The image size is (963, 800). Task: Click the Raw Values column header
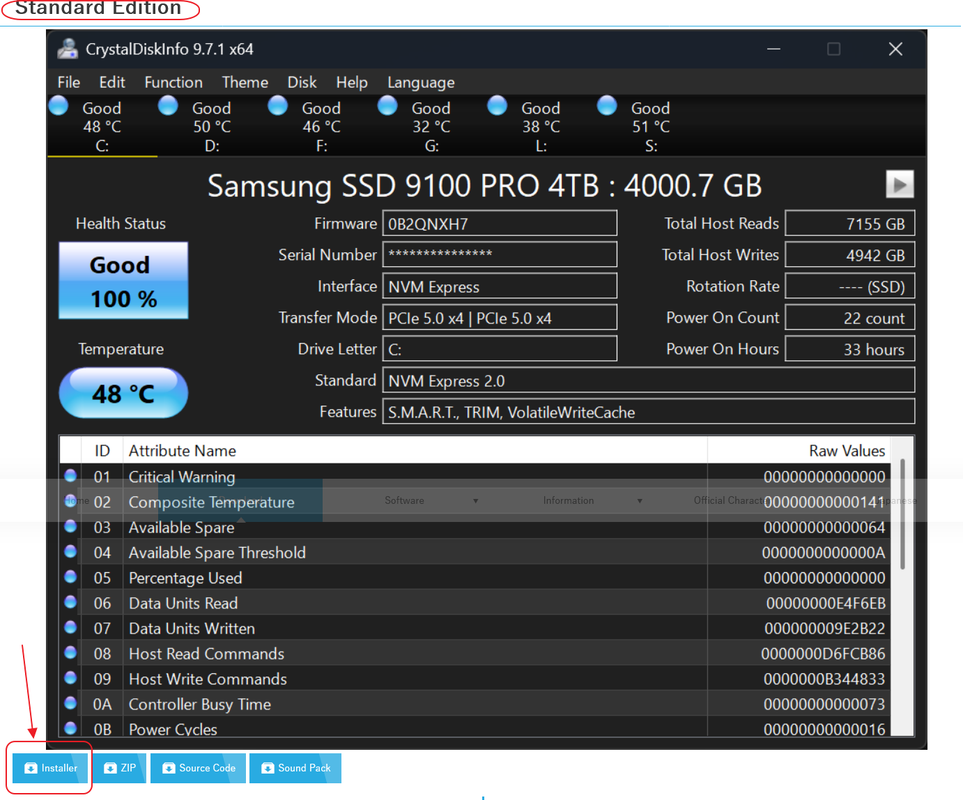(799, 451)
